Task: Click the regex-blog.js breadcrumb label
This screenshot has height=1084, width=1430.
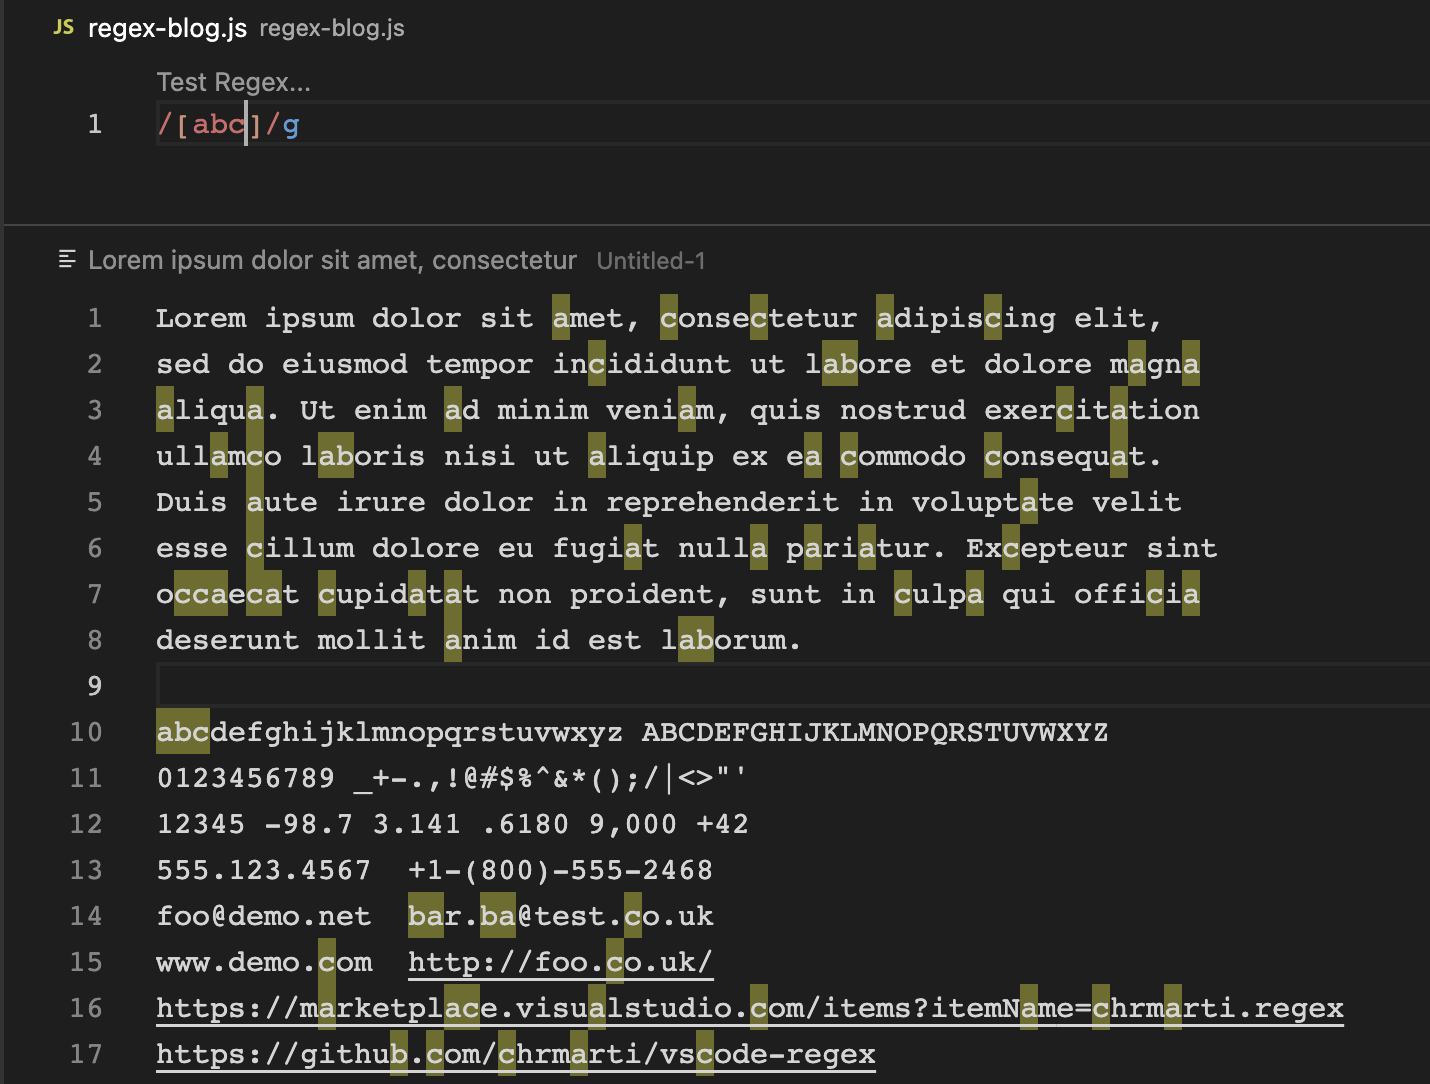Action: tap(331, 28)
